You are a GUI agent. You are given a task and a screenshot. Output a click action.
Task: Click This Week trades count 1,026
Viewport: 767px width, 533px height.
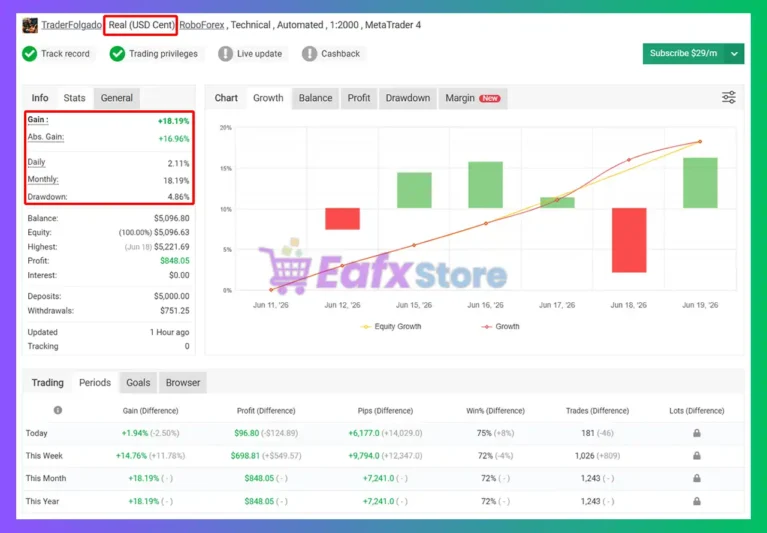(x=585, y=456)
